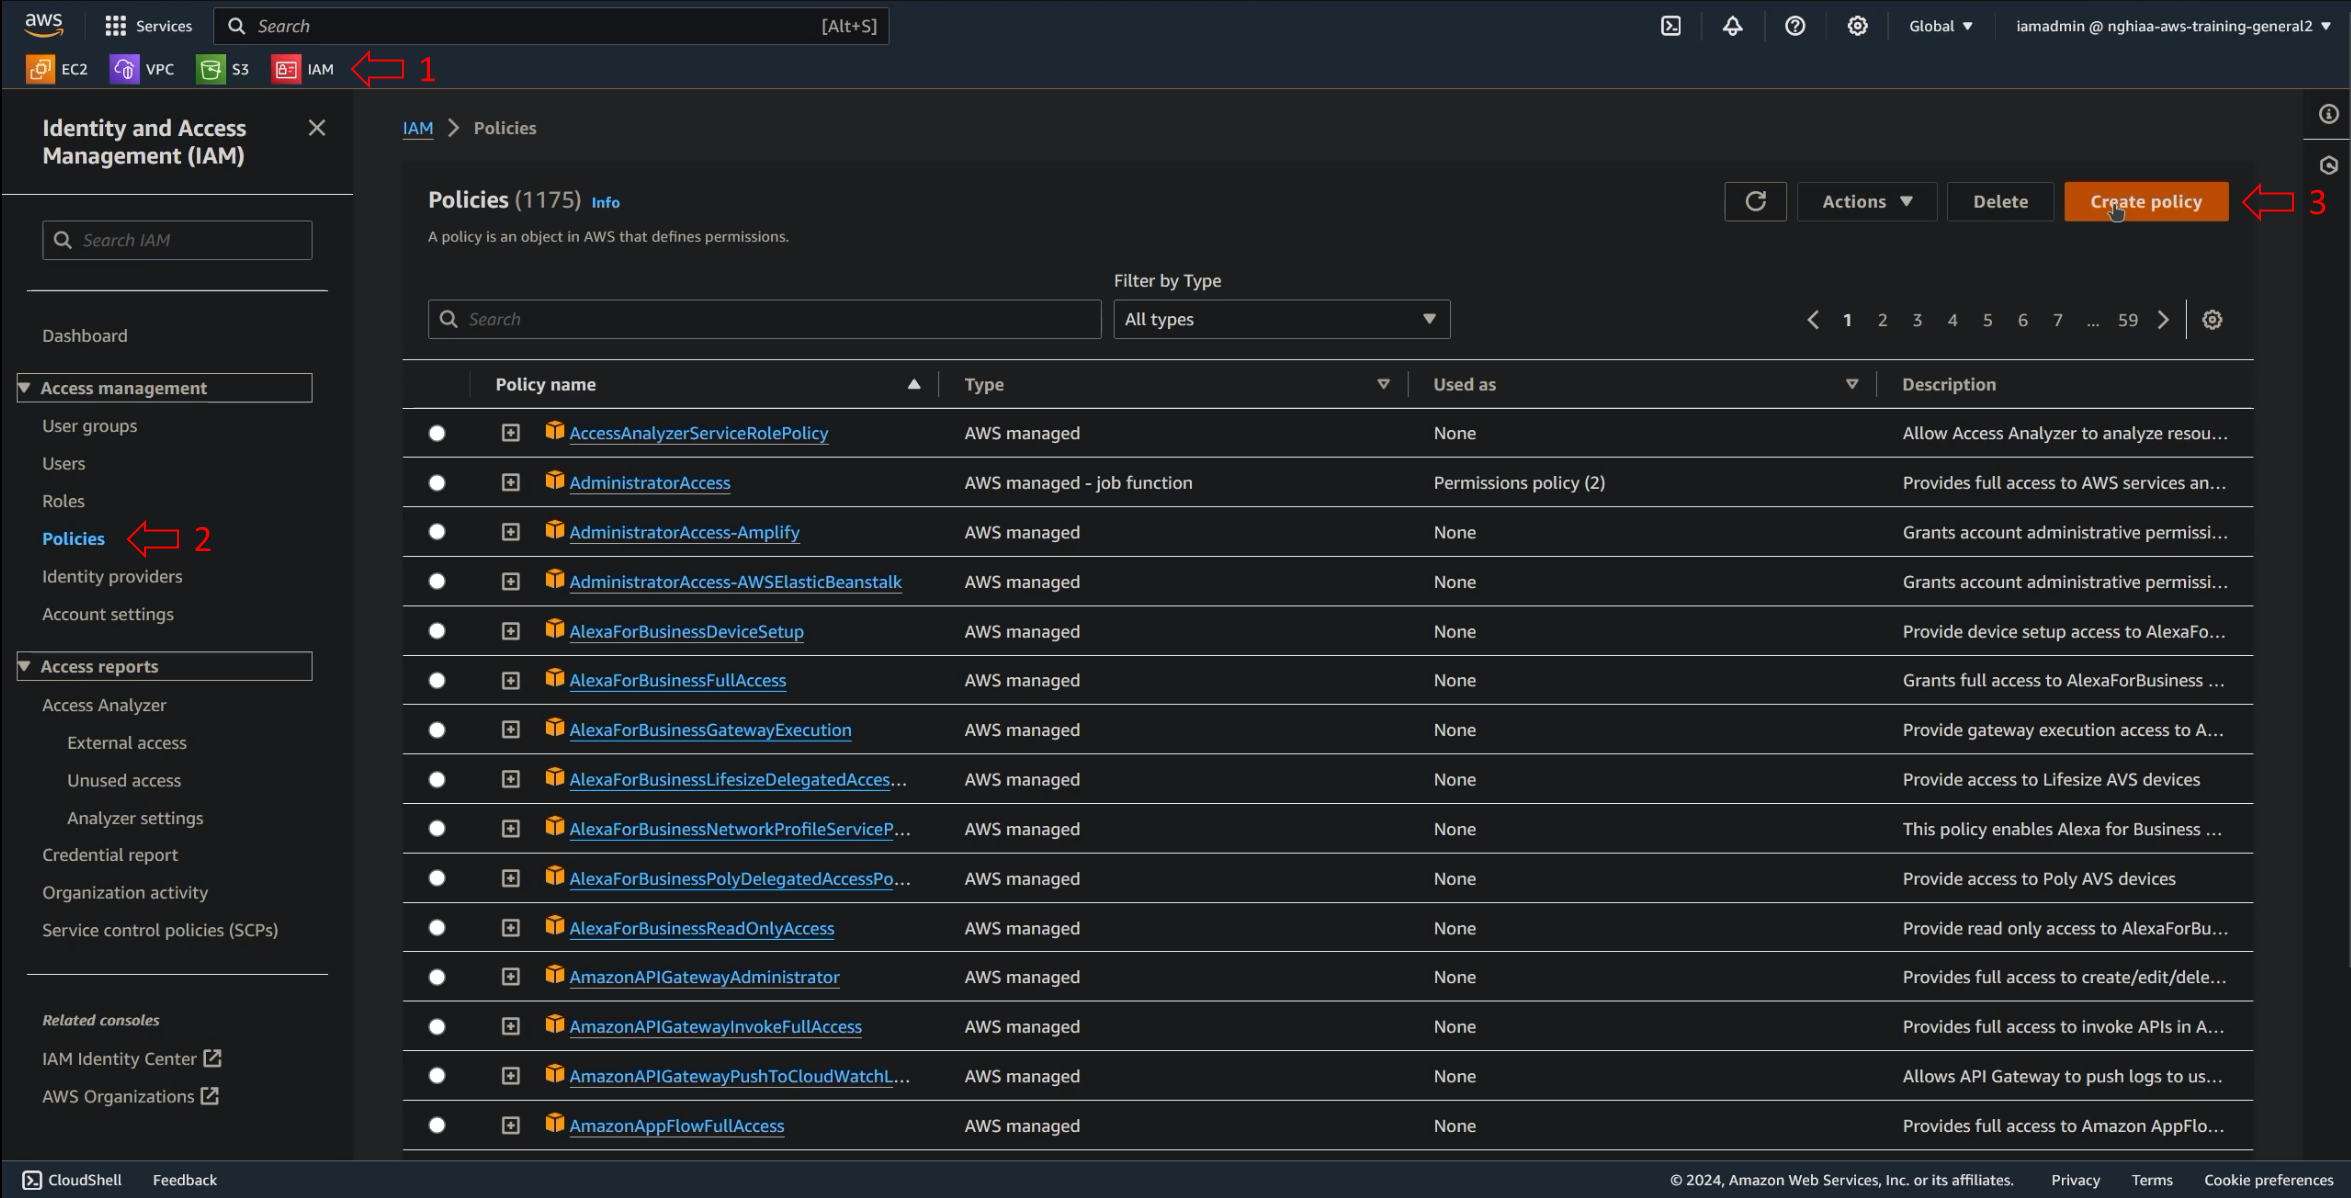Go to previous page of policies
The height and width of the screenshot is (1198, 2351).
pyautogui.click(x=1812, y=320)
